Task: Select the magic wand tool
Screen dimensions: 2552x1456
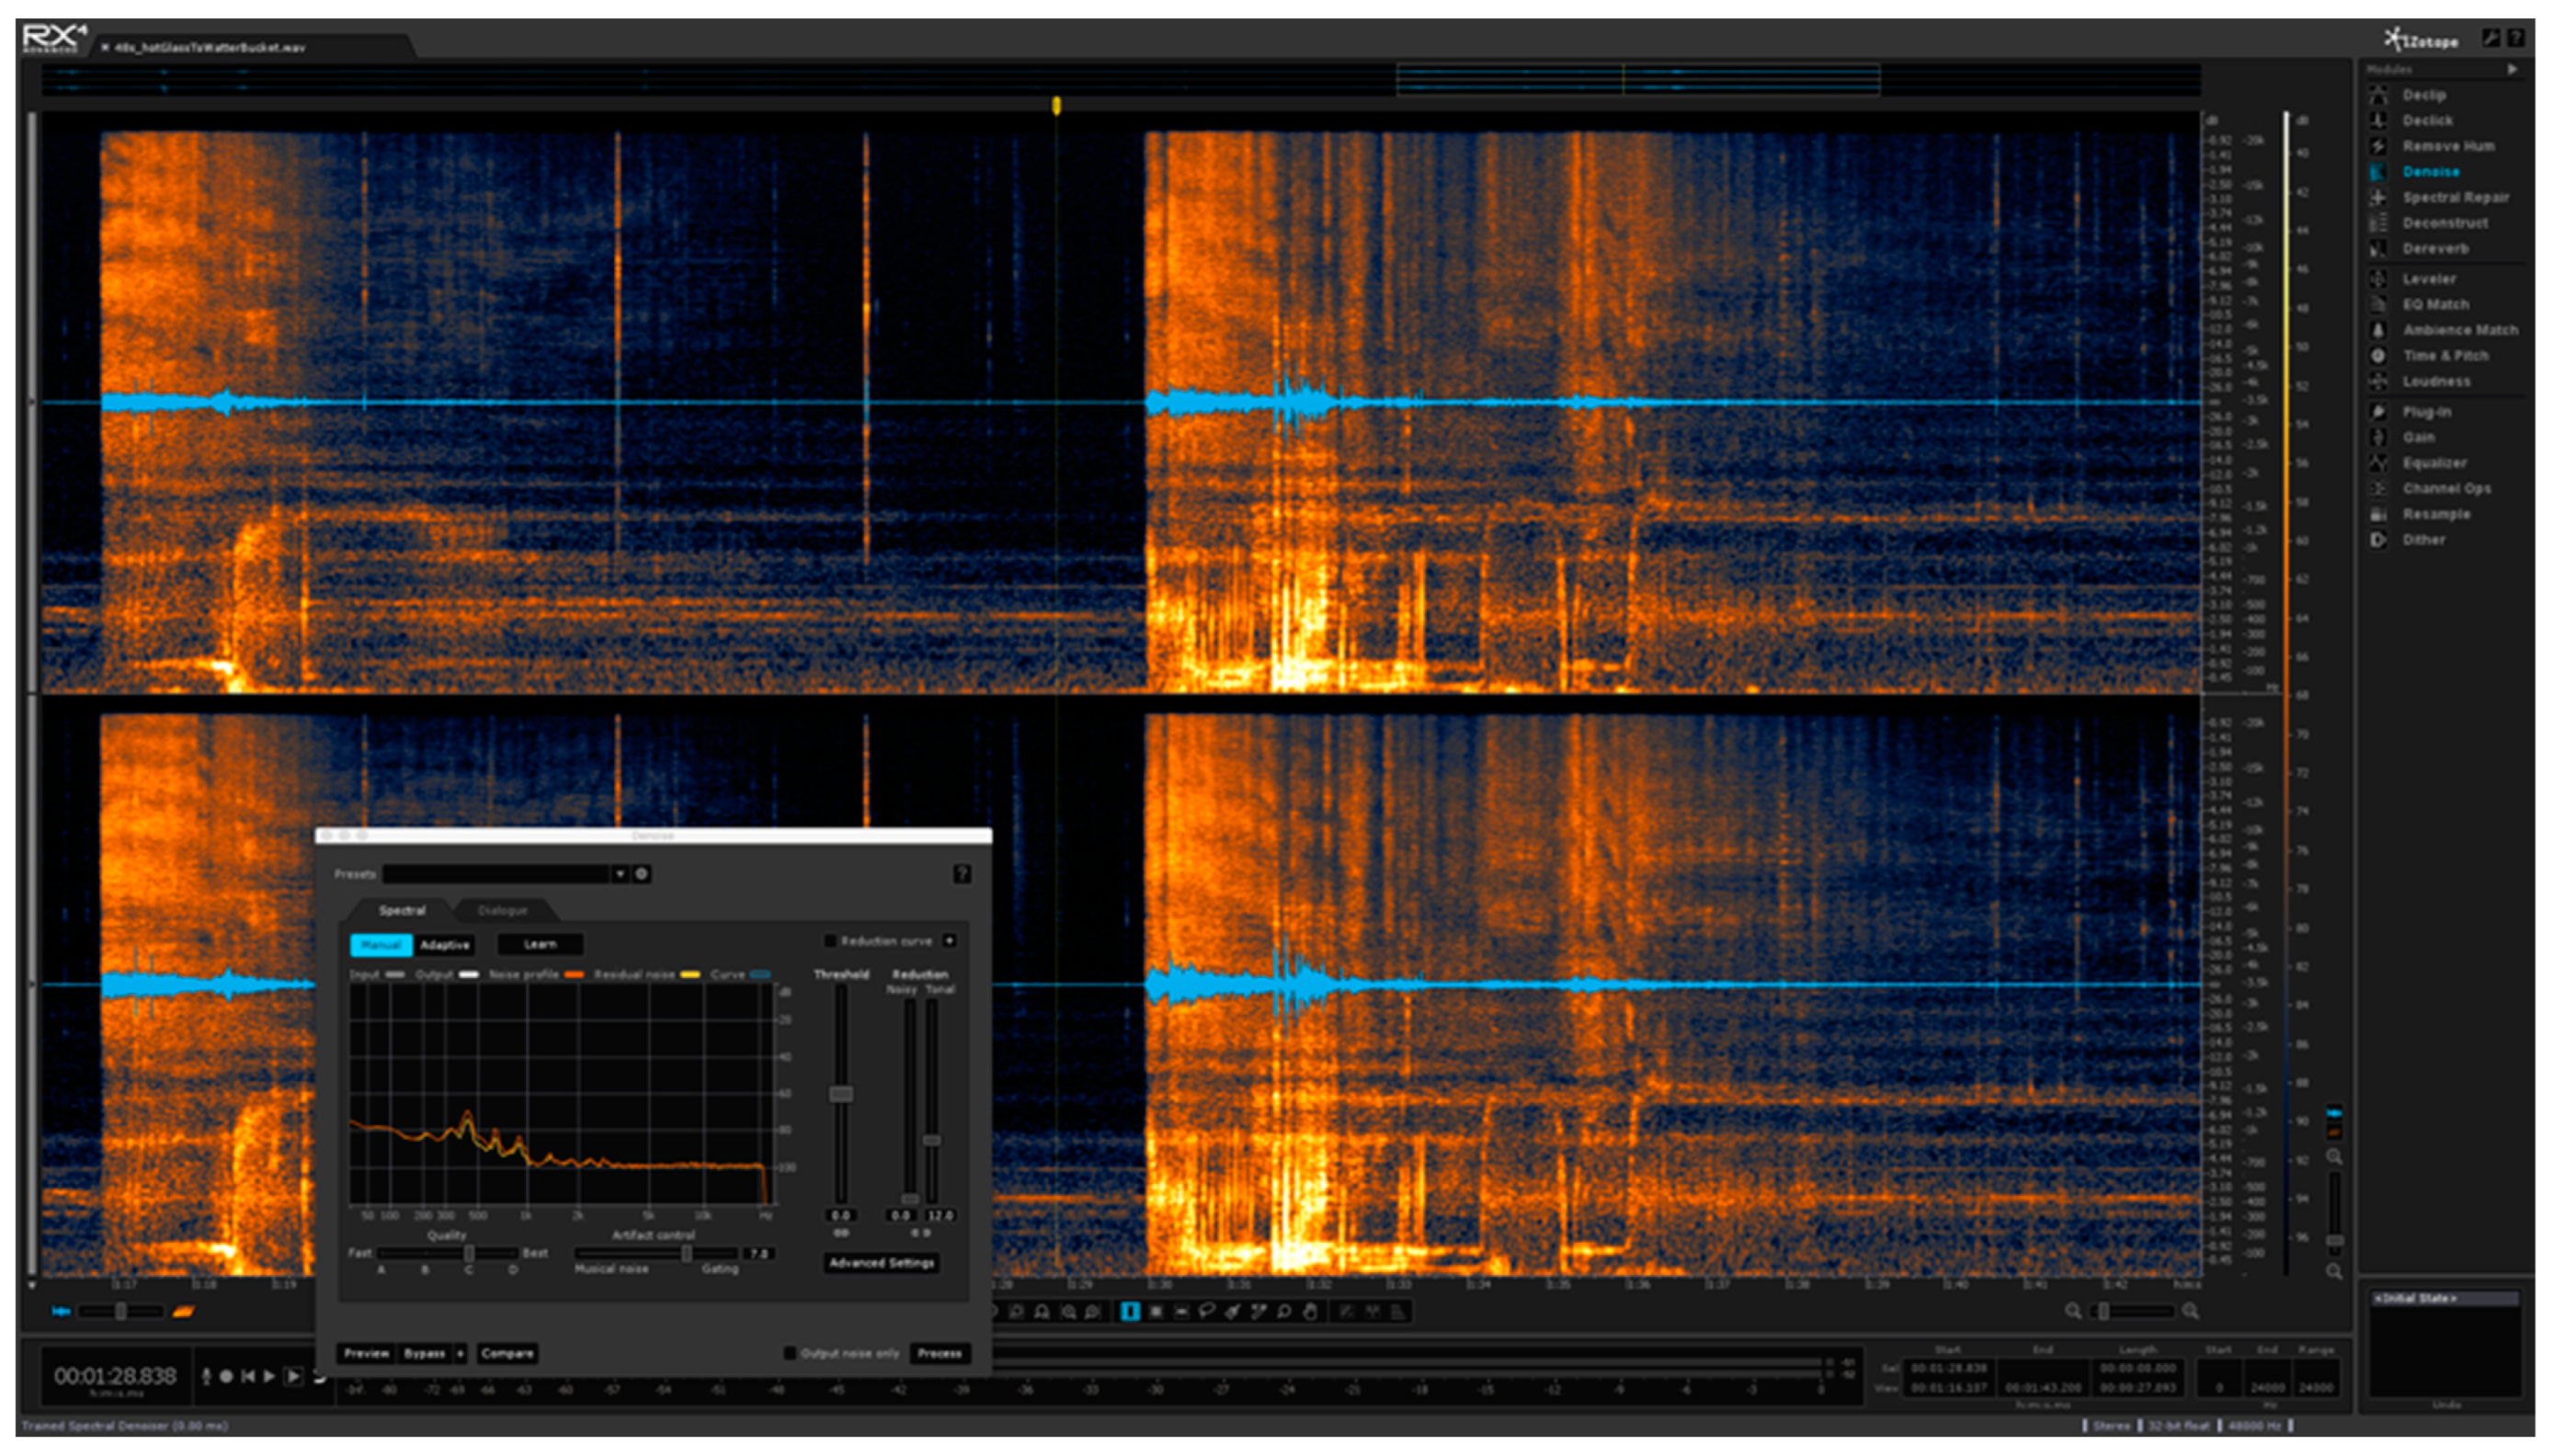Action: (x=1258, y=1312)
